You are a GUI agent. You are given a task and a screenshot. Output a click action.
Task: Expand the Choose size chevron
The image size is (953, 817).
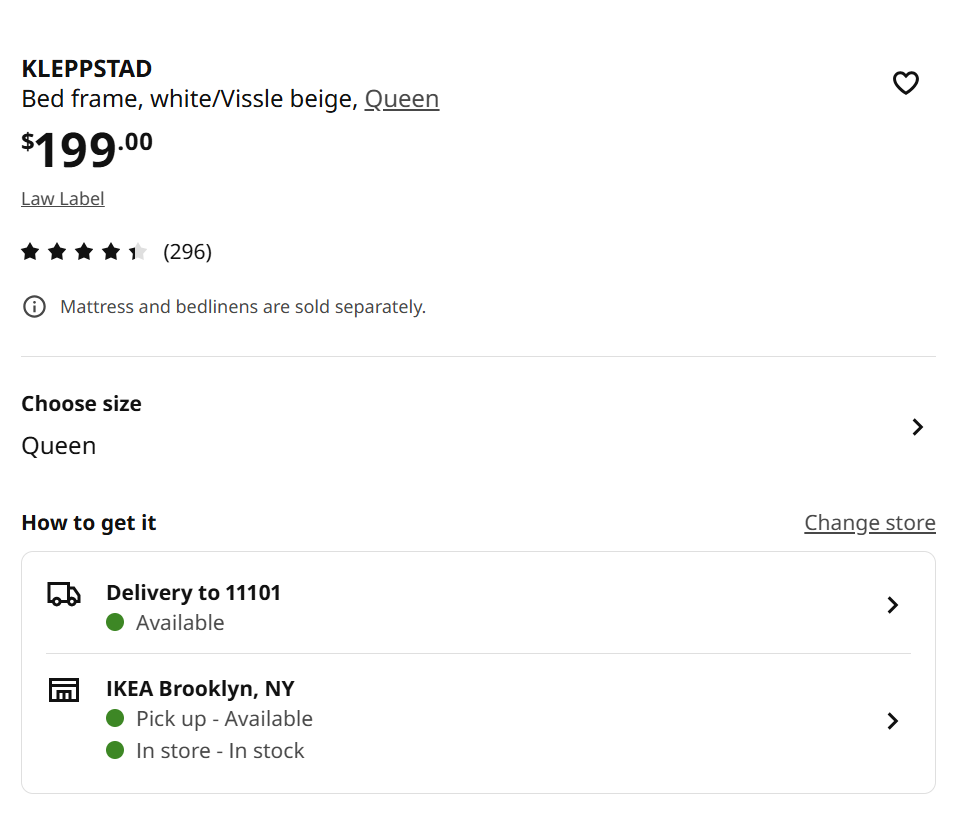(x=917, y=427)
